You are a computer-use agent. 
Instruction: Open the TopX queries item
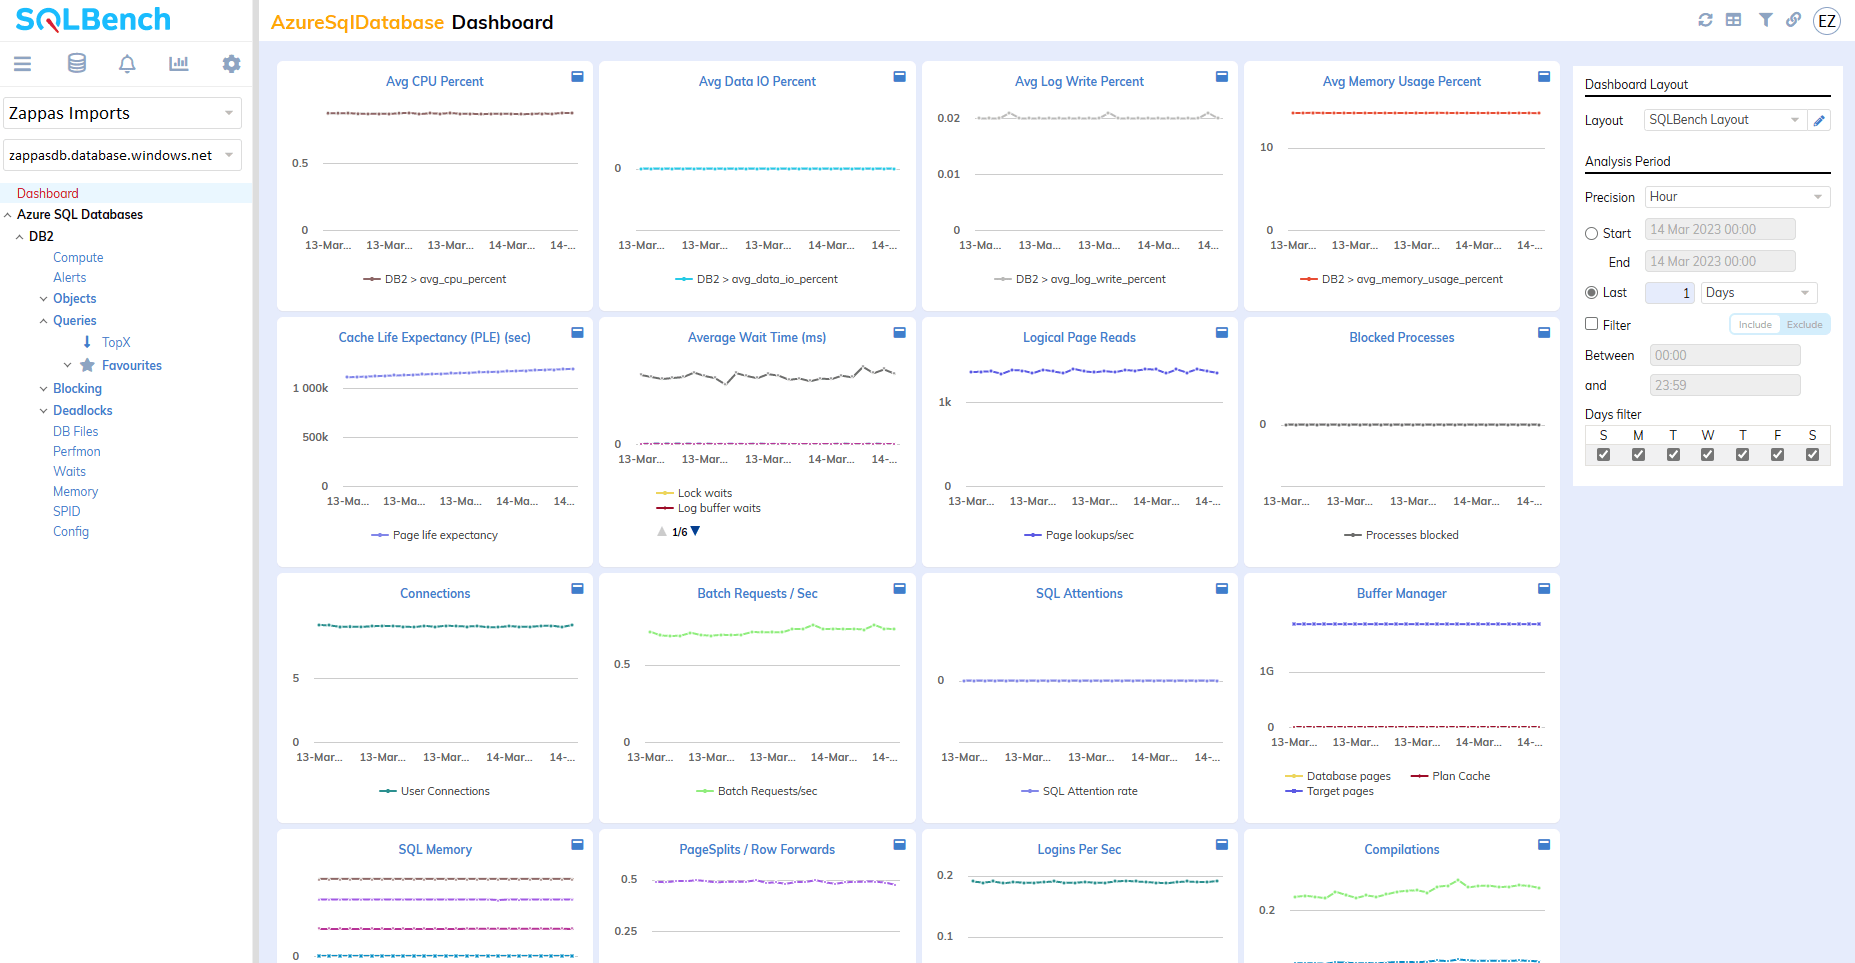pos(116,342)
